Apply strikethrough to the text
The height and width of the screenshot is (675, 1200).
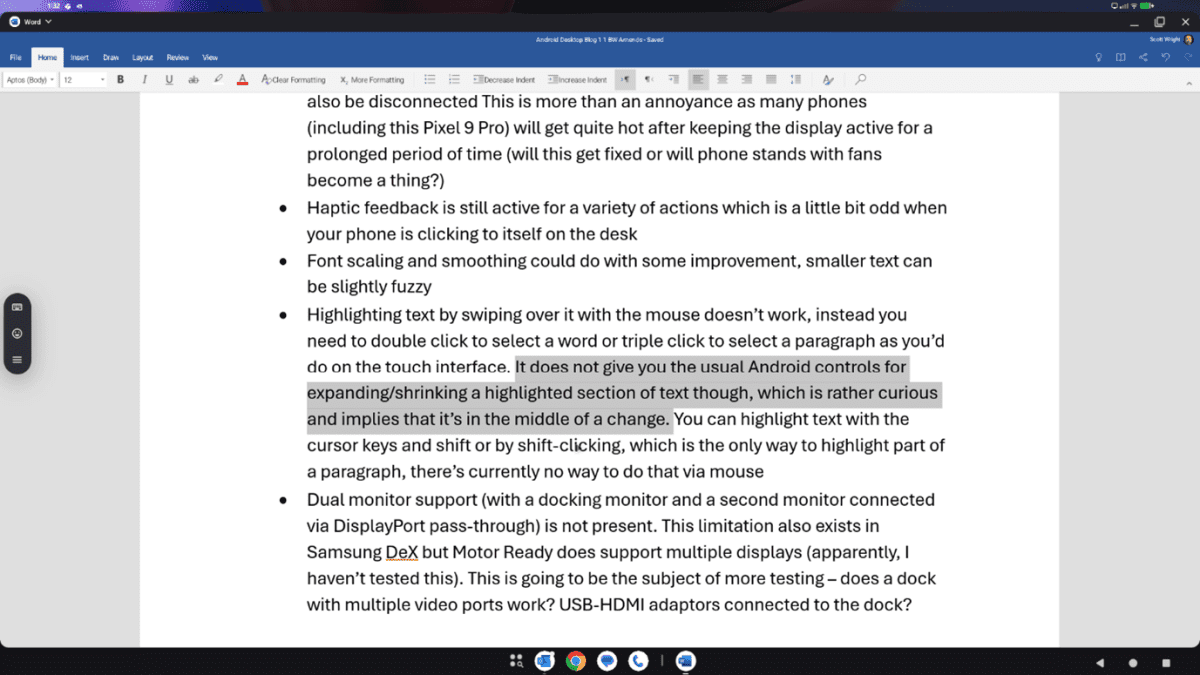click(x=193, y=79)
